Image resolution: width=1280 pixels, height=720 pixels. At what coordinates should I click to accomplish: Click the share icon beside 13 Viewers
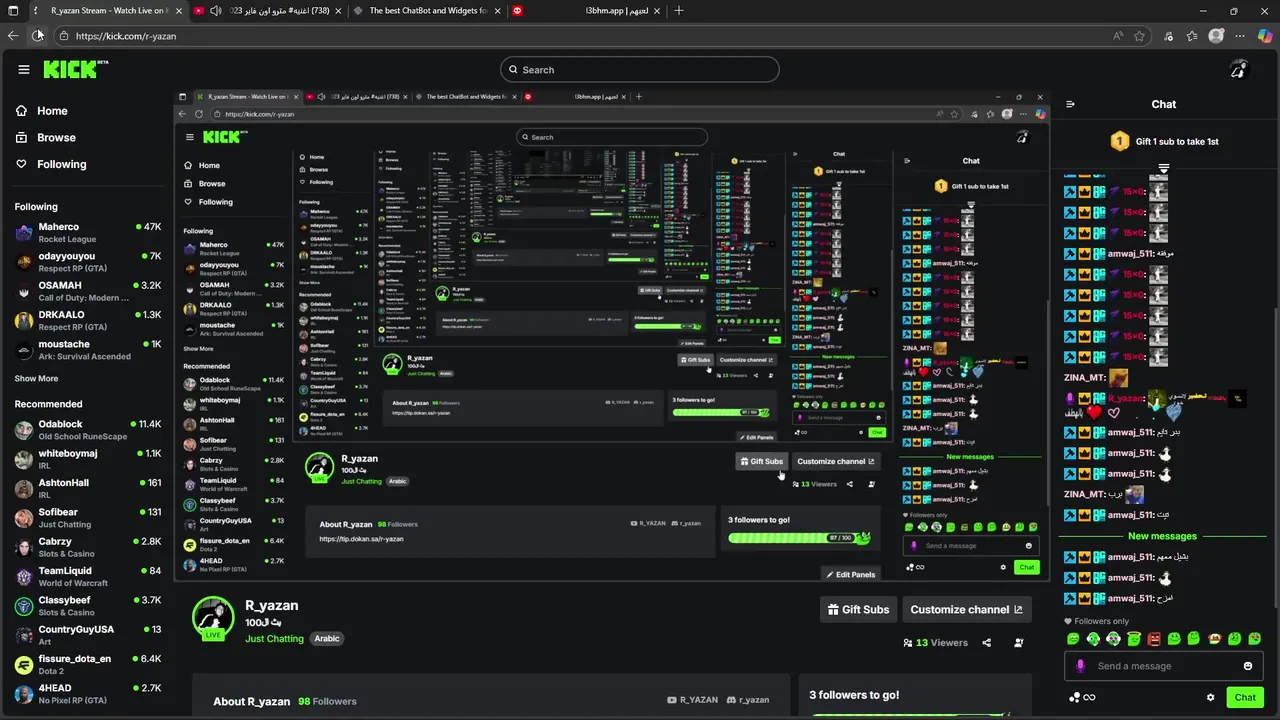(x=987, y=643)
